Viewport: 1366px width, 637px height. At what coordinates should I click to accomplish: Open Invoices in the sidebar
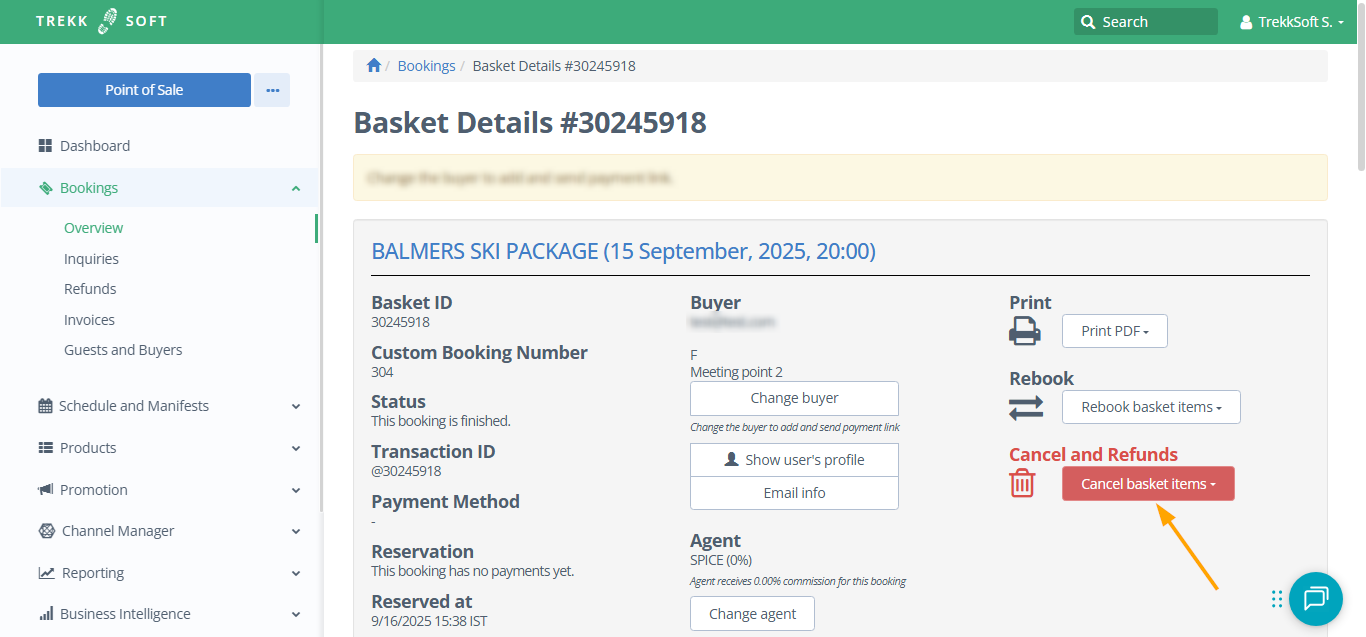pyautogui.click(x=89, y=320)
